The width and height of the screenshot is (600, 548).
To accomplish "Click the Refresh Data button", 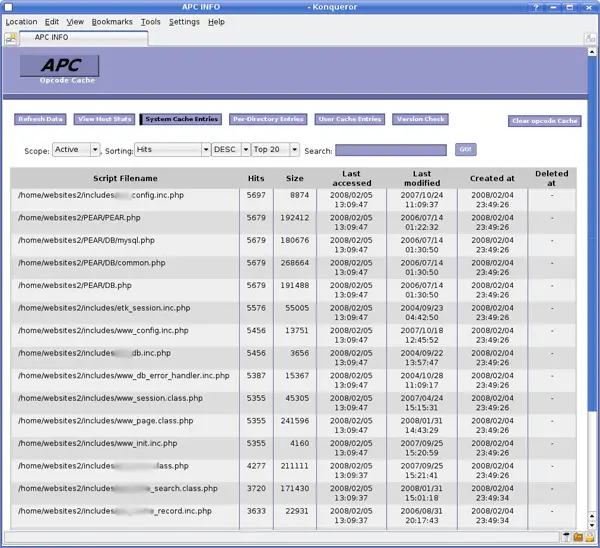I will [x=40, y=119].
